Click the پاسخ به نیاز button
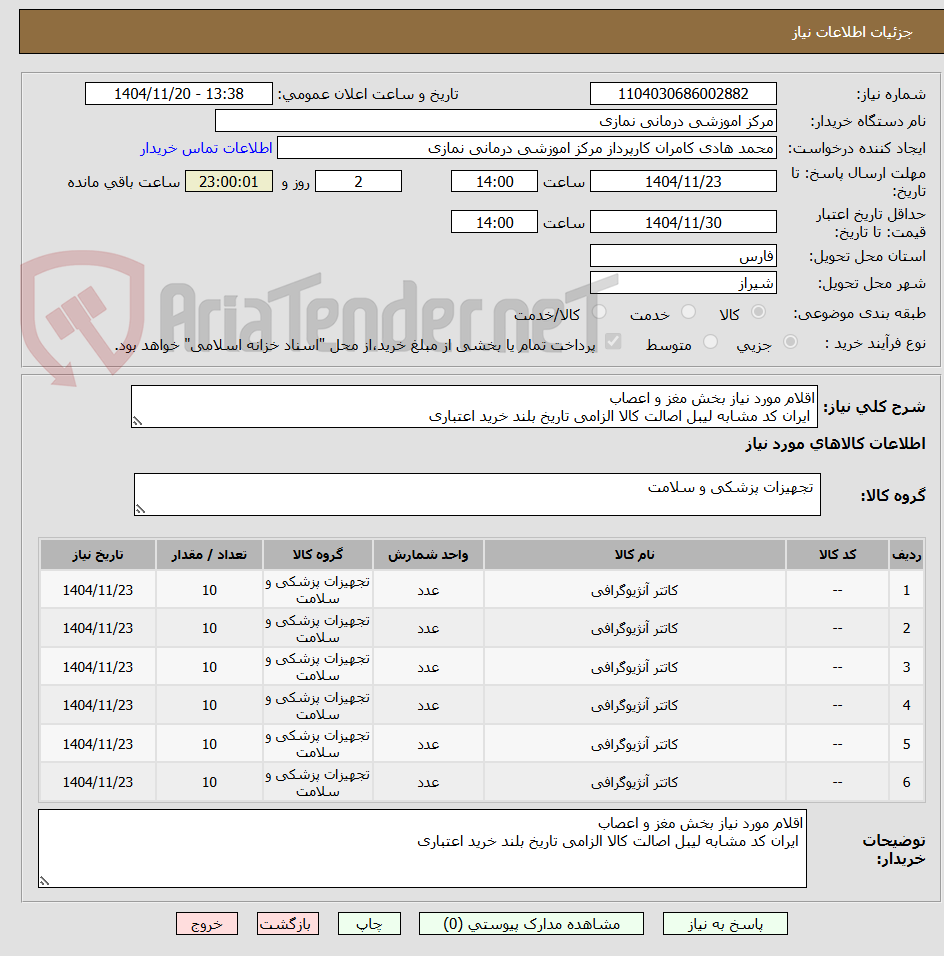 pos(725,924)
